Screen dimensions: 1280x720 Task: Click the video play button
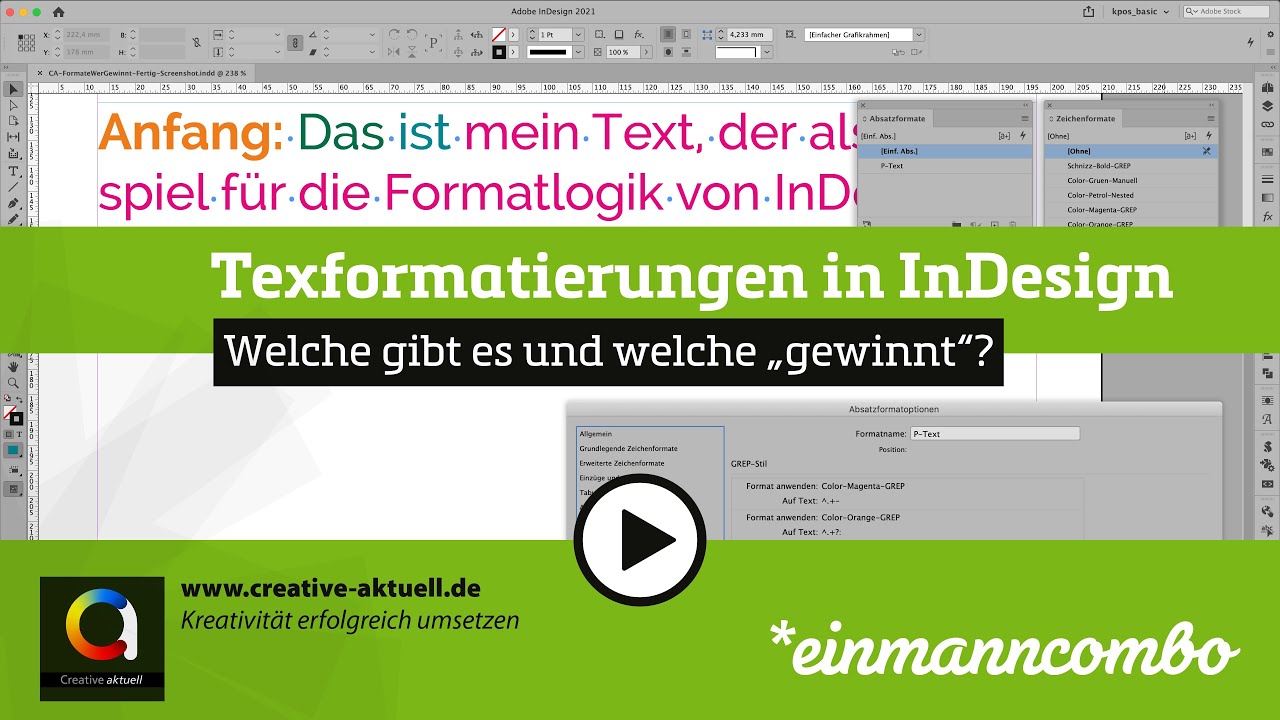pyautogui.click(x=640, y=541)
